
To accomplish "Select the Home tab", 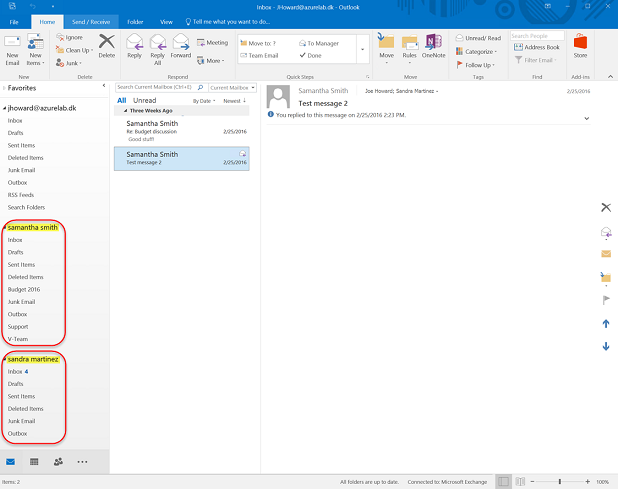I will click(x=47, y=22).
